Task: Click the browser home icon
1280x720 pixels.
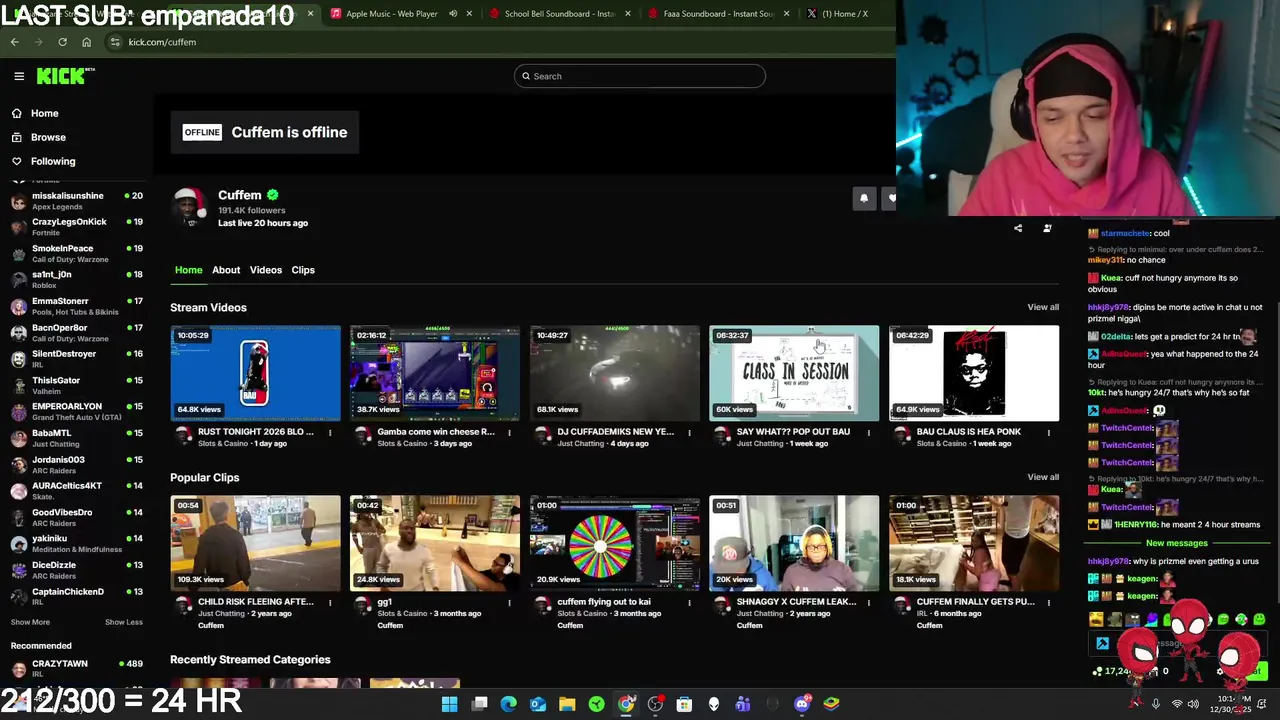Action: (86, 42)
